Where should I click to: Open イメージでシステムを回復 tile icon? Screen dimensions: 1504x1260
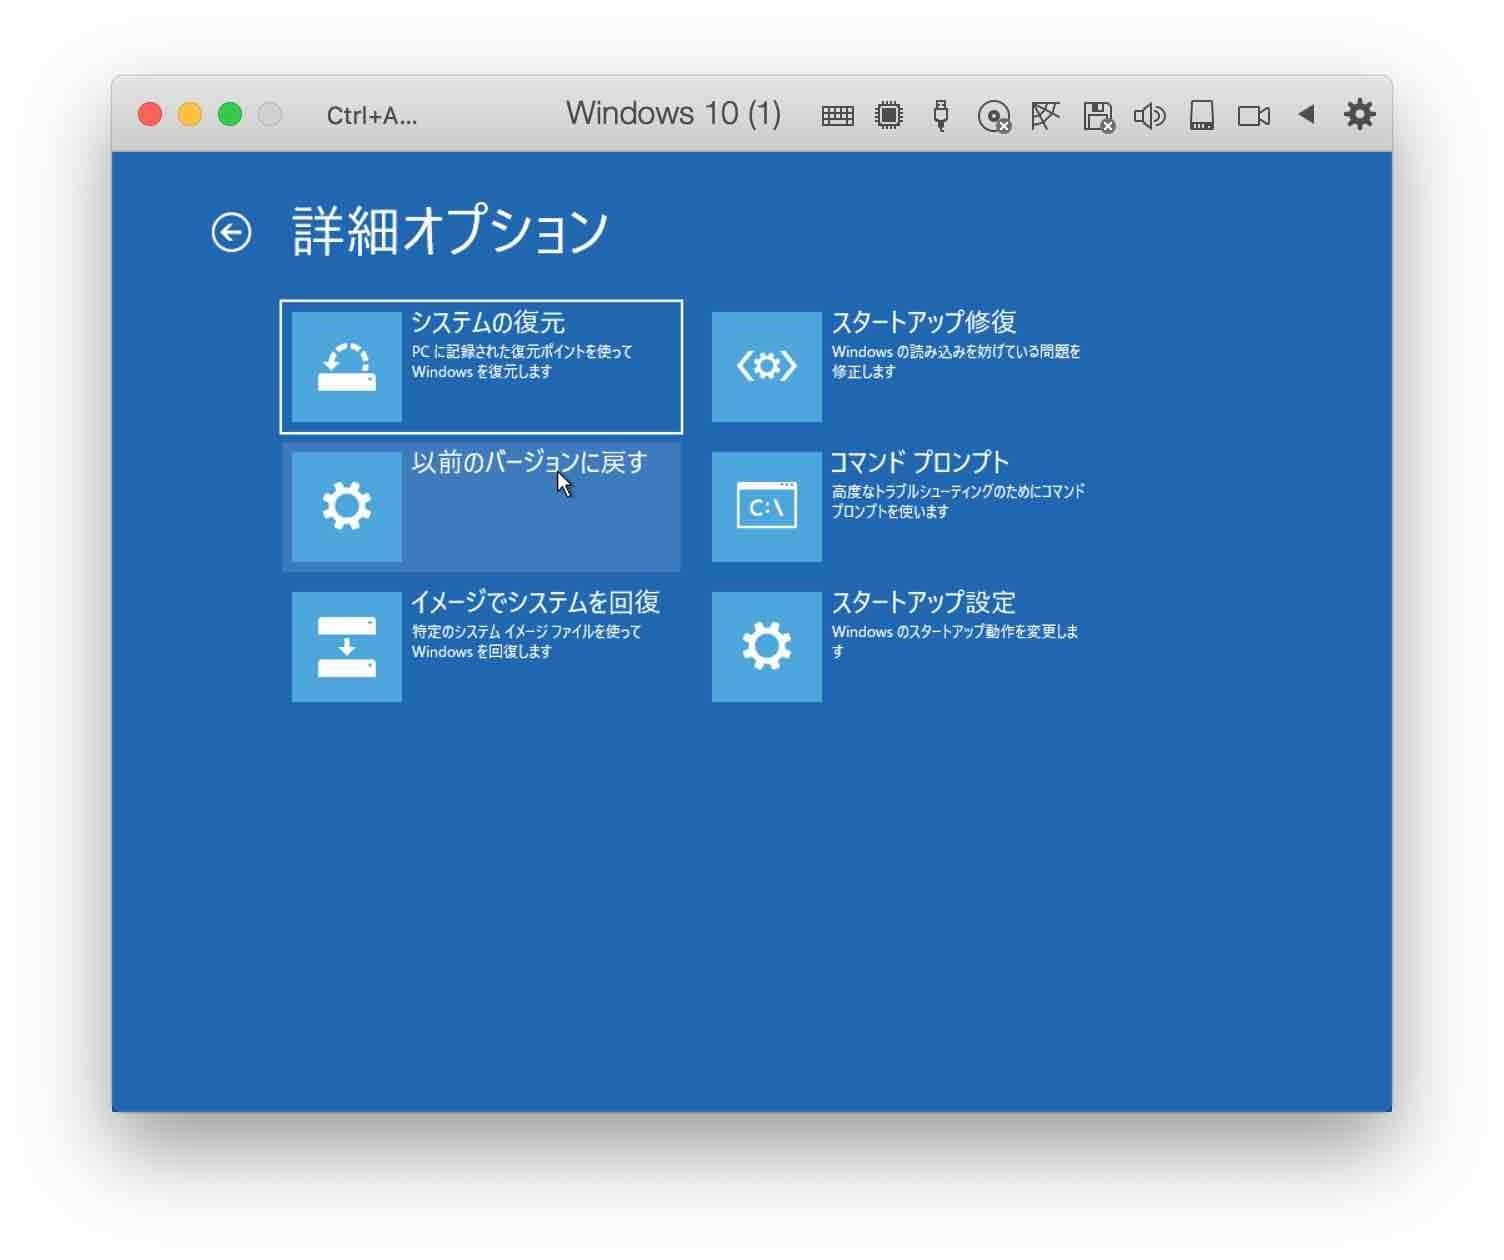pyautogui.click(x=346, y=646)
